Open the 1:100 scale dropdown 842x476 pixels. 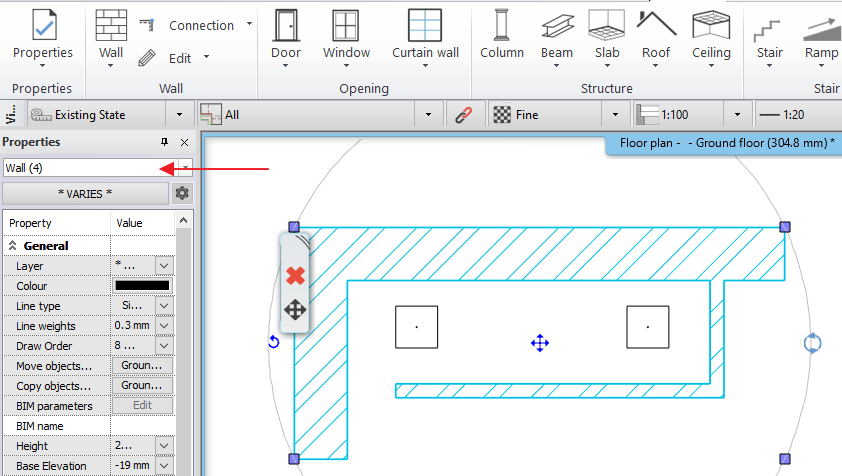pyautogui.click(x=737, y=114)
